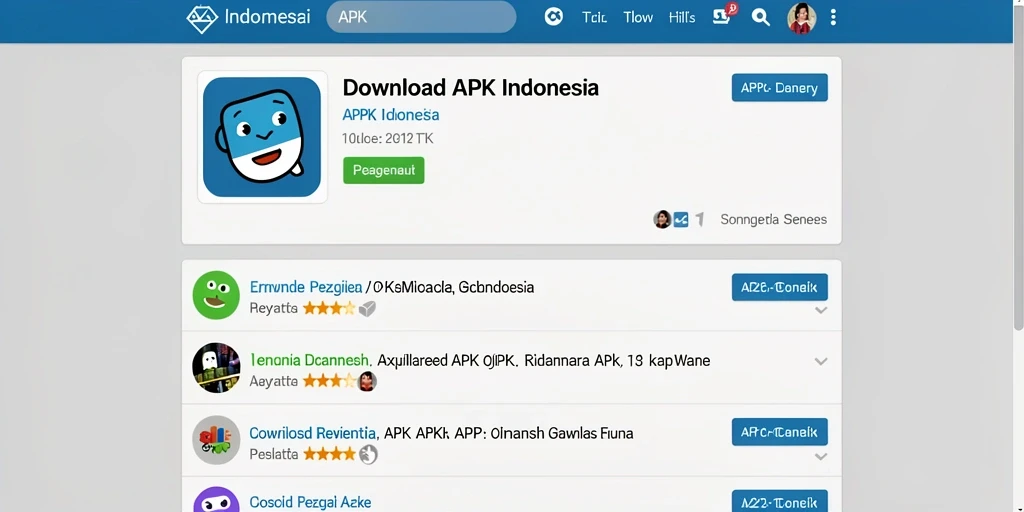Click gray box icon after Reyatta stars
This screenshot has width=1024, height=512.
tap(368, 308)
